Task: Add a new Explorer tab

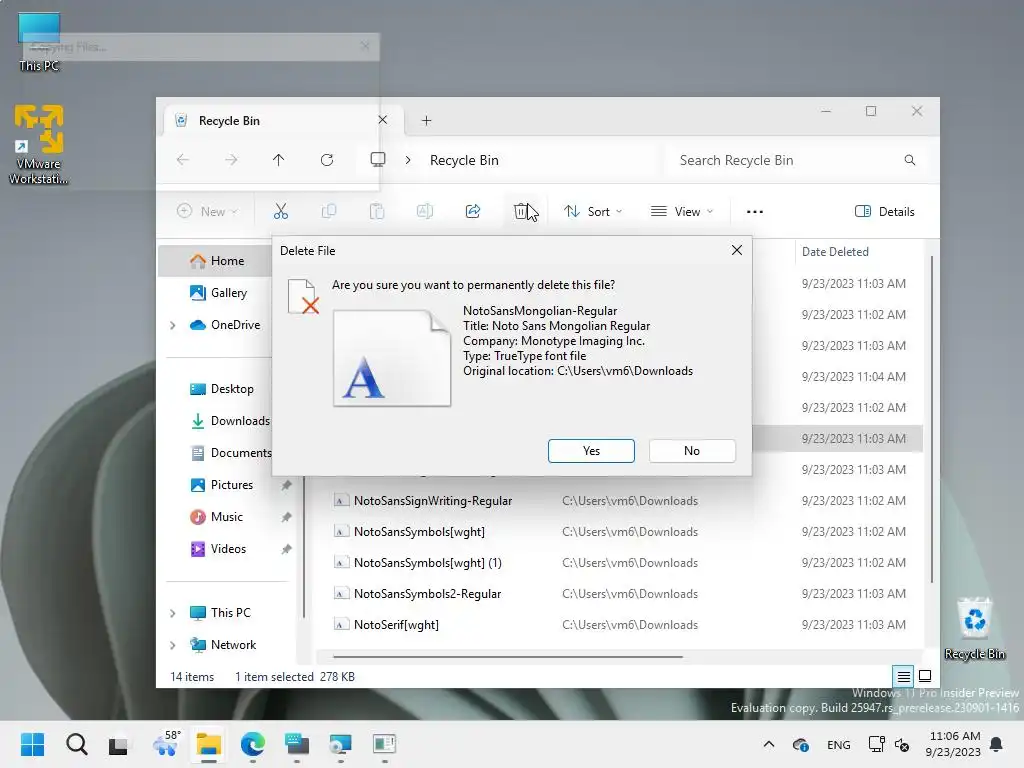Action: tap(426, 120)
